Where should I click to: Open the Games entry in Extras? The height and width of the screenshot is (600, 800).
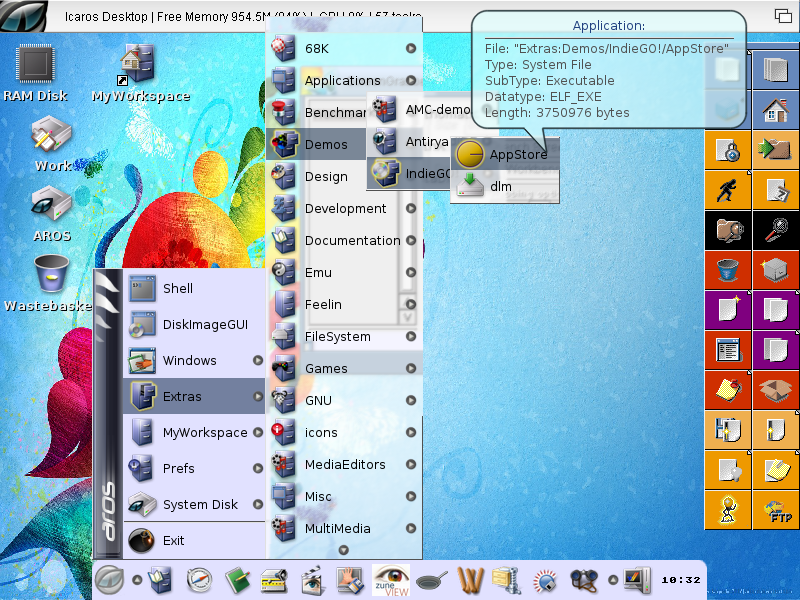point(344,368)
